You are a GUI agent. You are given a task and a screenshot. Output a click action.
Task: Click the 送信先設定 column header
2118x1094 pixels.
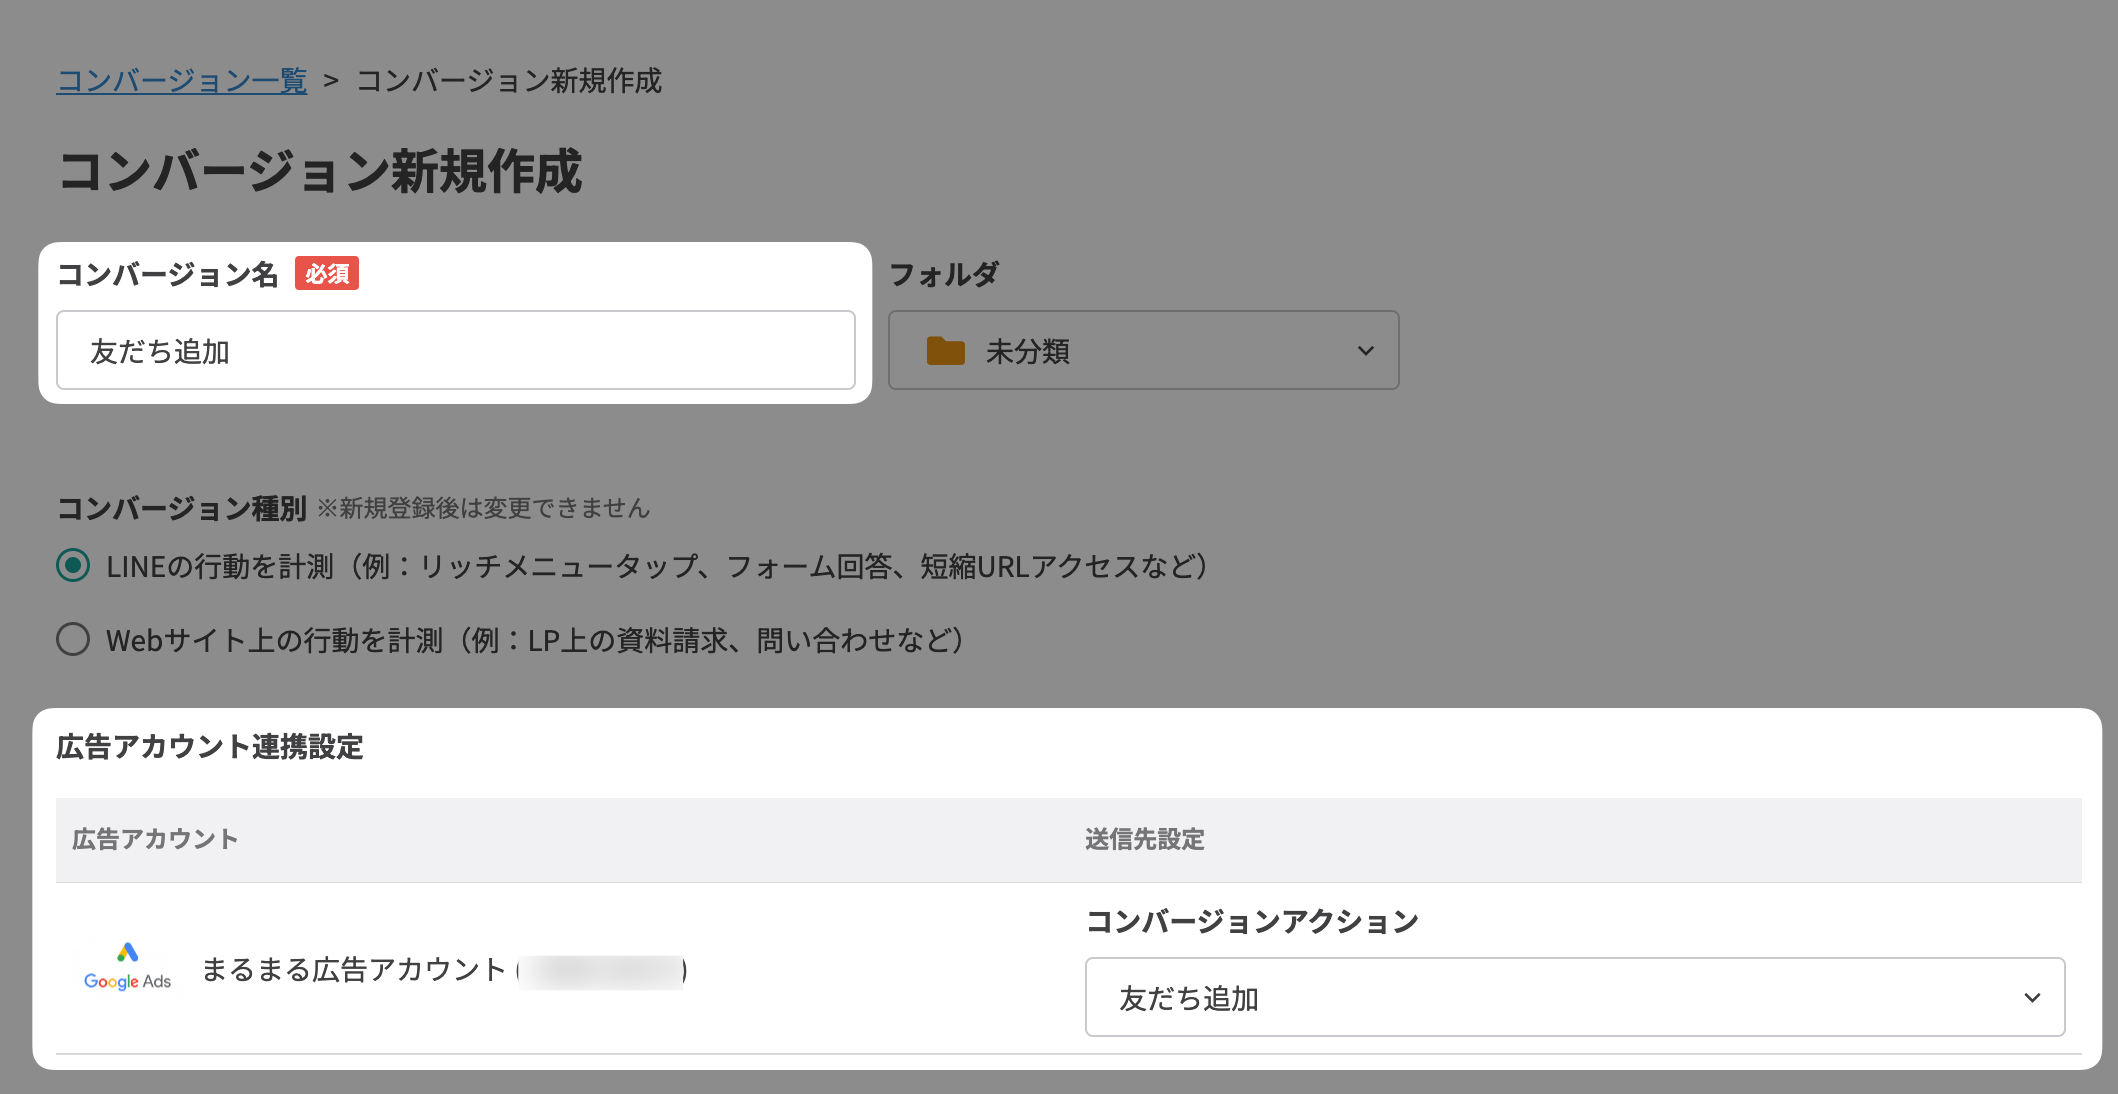click(x=1144, y=839)
